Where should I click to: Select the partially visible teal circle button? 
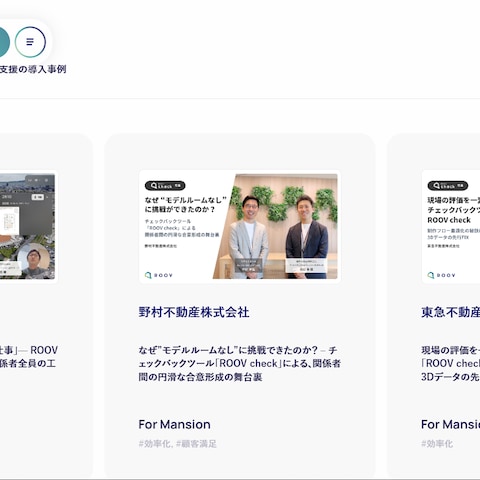5,42
